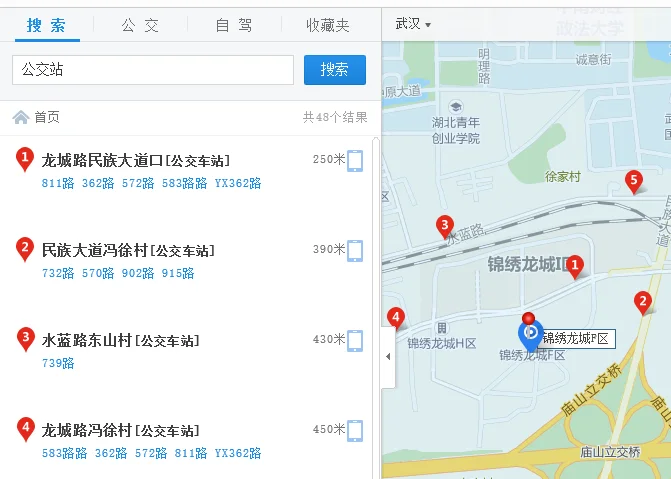Image resolution: width=671 pixels, height=479 pixels.
Task: Go to 首页 via the home icon
Action: 21,117
